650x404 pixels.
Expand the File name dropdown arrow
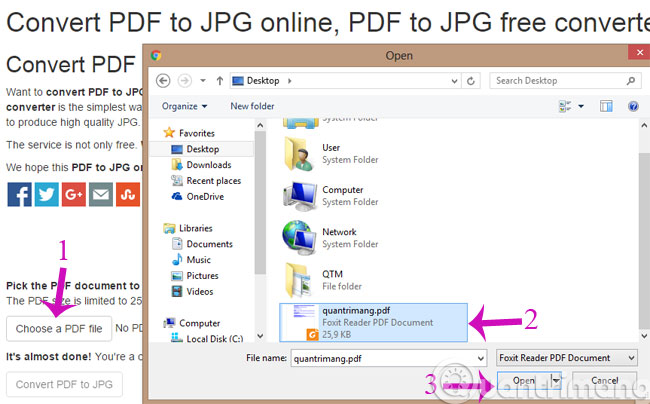coord(480,358)
